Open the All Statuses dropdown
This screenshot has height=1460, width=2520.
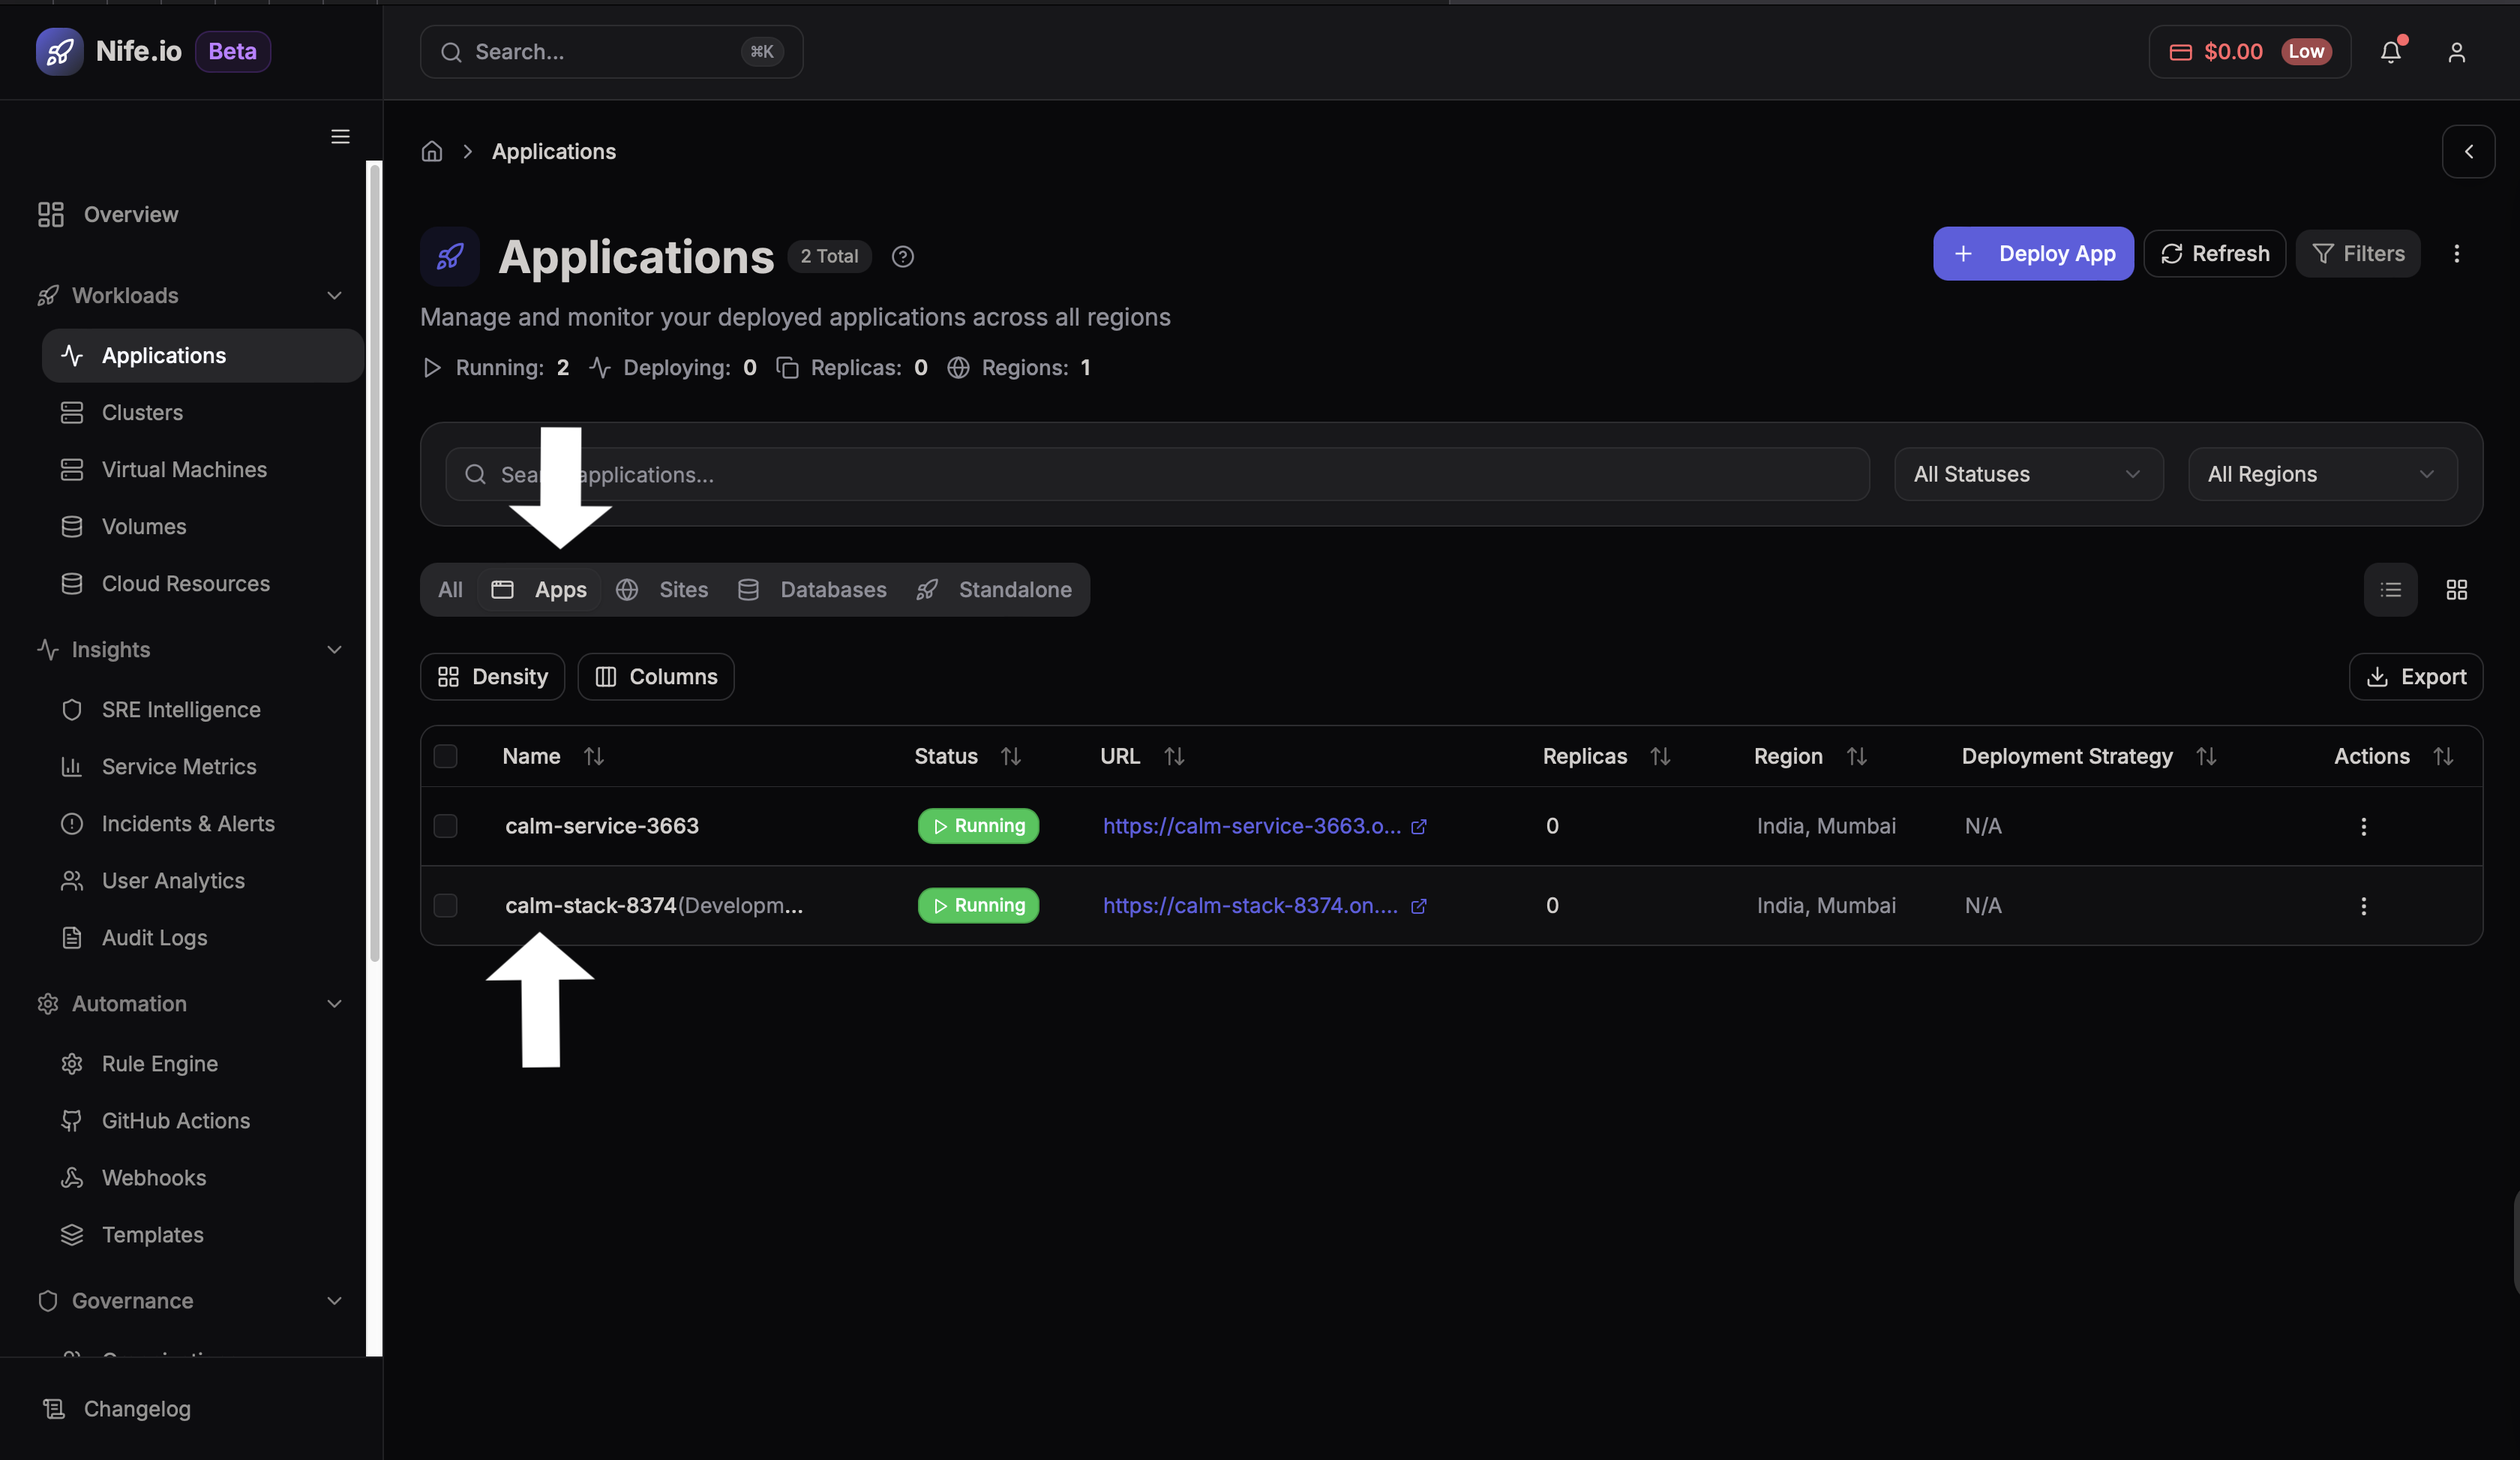tap(2028, 474)
